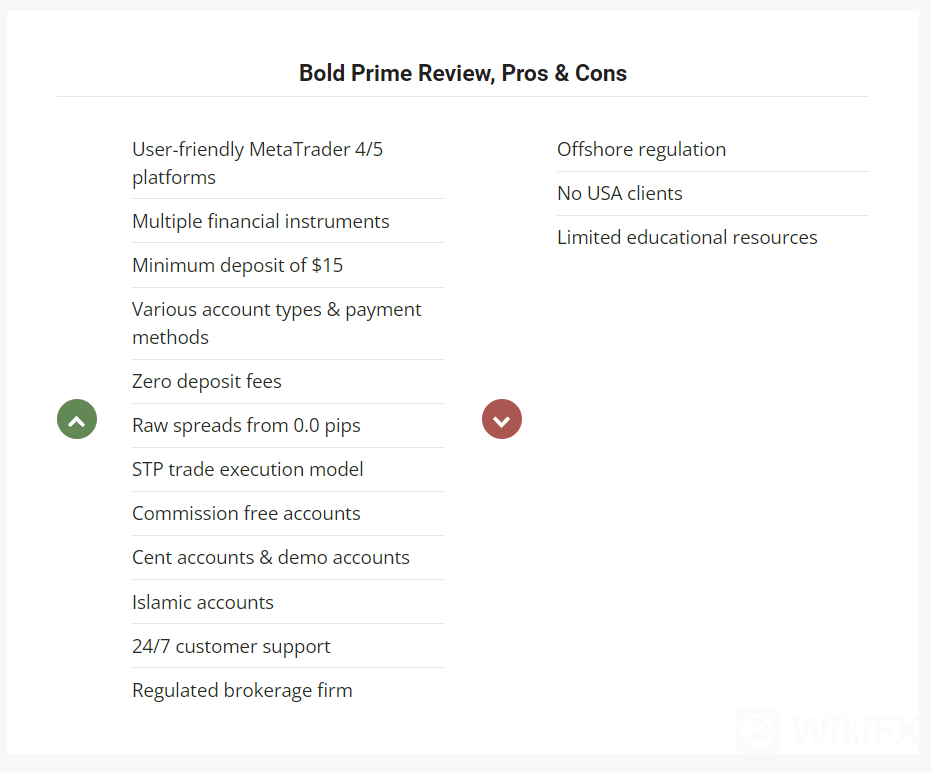Select the 'Islamic accounts' item
Image resolution: width=931 pixels, height=772 pixels.
point(203,602)
